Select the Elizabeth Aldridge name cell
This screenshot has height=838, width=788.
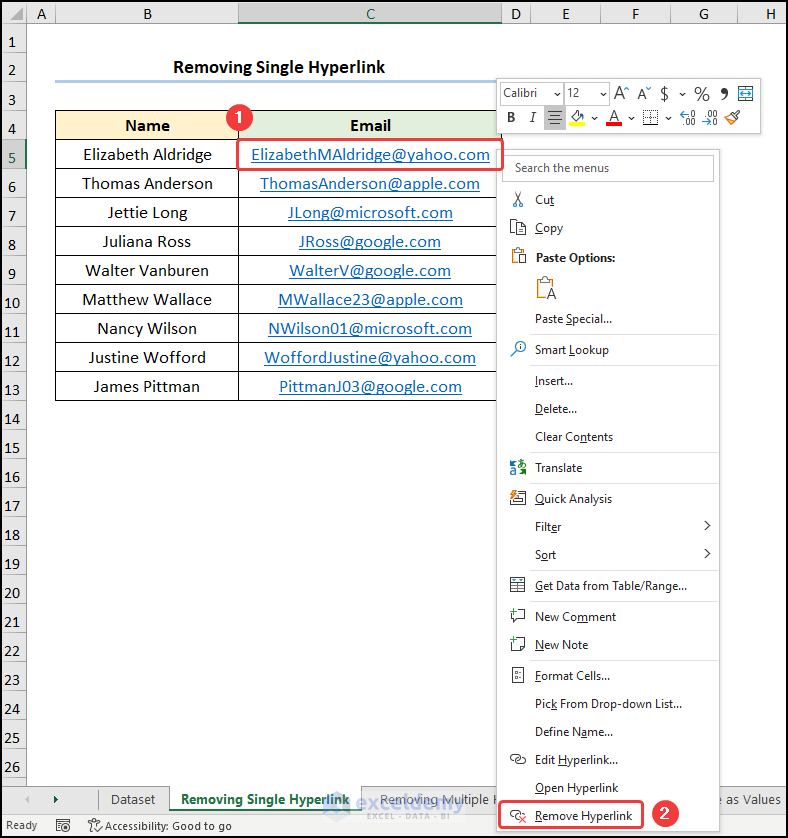pos(147,154)
